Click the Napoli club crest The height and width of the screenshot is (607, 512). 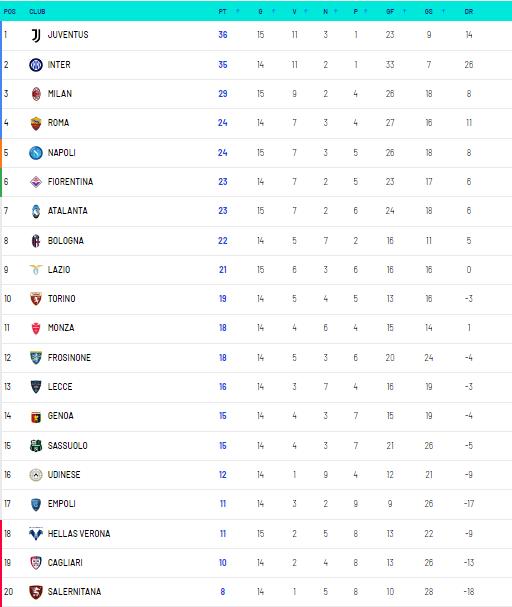click(36, 153)
